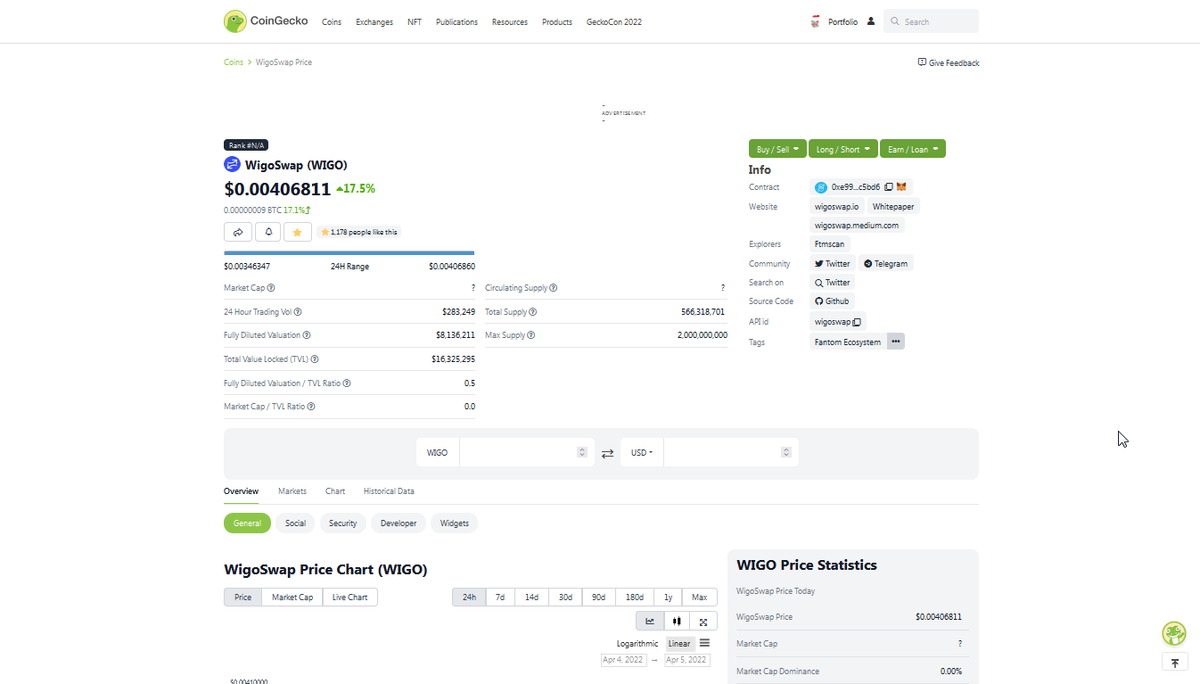Click the chart start date Apr 4, 2022 field

click(x=624, y=660)
